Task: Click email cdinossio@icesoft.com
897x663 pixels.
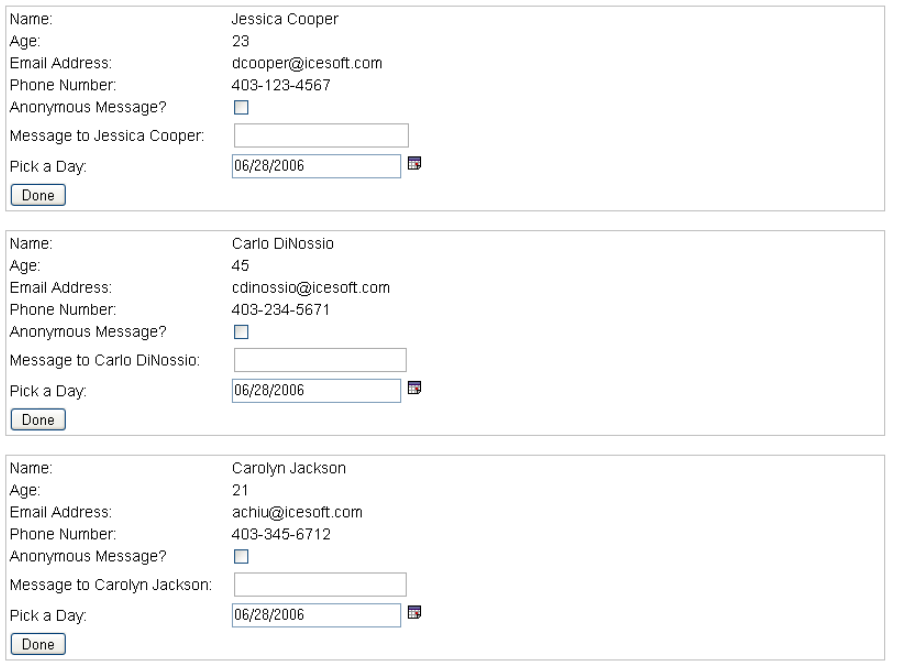Action: point(310,288)
